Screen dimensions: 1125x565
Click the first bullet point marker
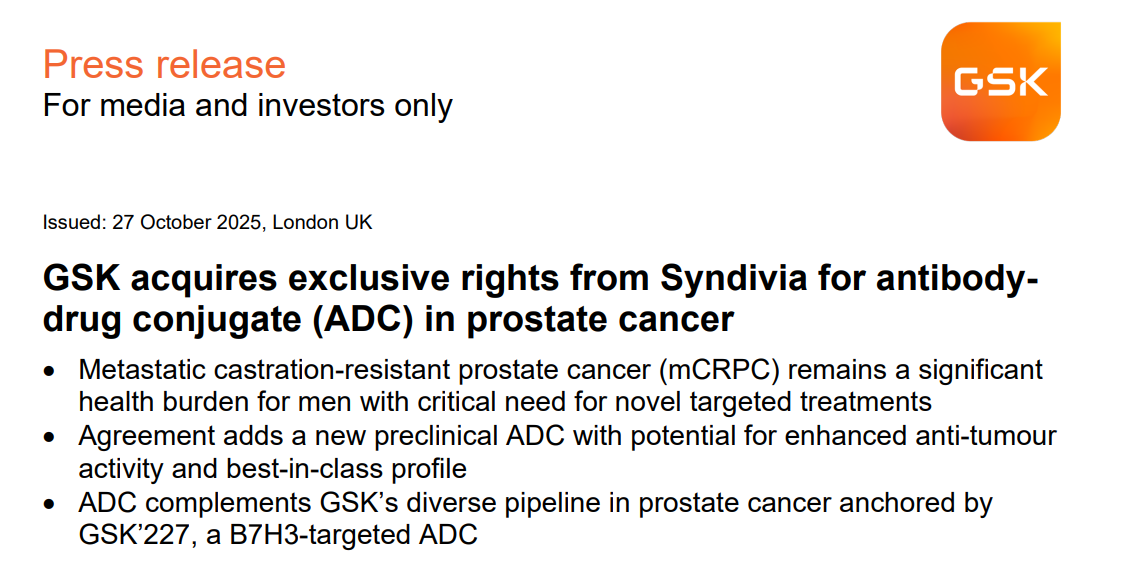point(50,372)
